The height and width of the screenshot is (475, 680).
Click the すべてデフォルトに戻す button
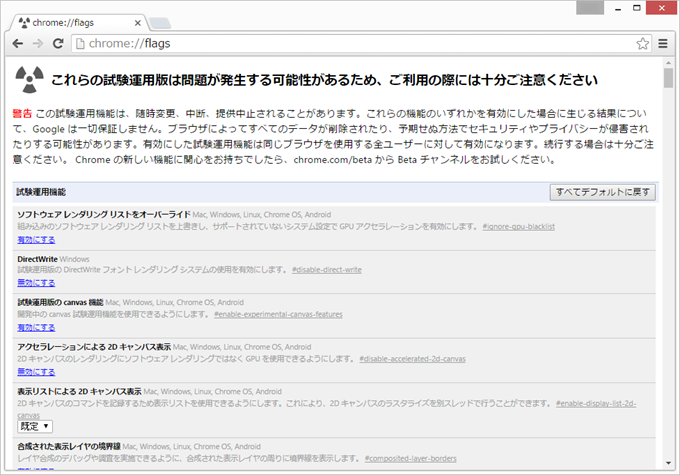pyautogui.click(x=603, y=192)
